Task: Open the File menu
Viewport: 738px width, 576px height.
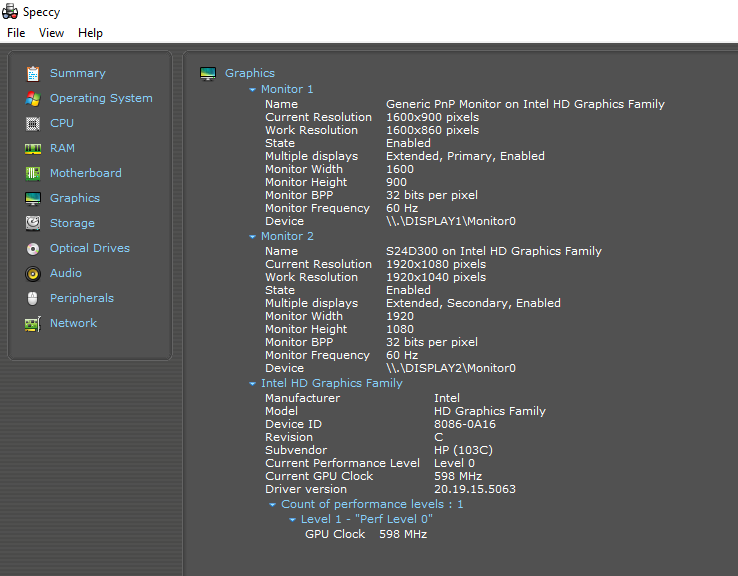Action: pyautogui.click(x=16, y=33)
